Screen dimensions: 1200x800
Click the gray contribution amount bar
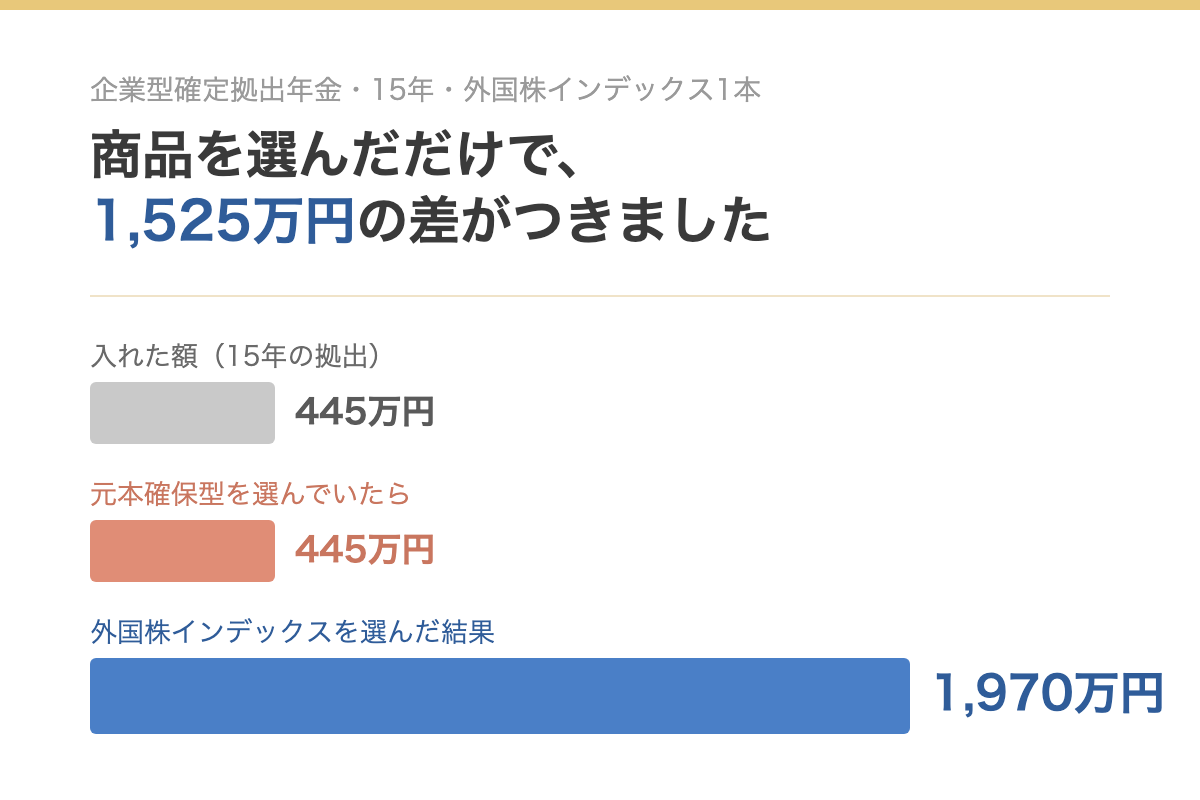182,413
